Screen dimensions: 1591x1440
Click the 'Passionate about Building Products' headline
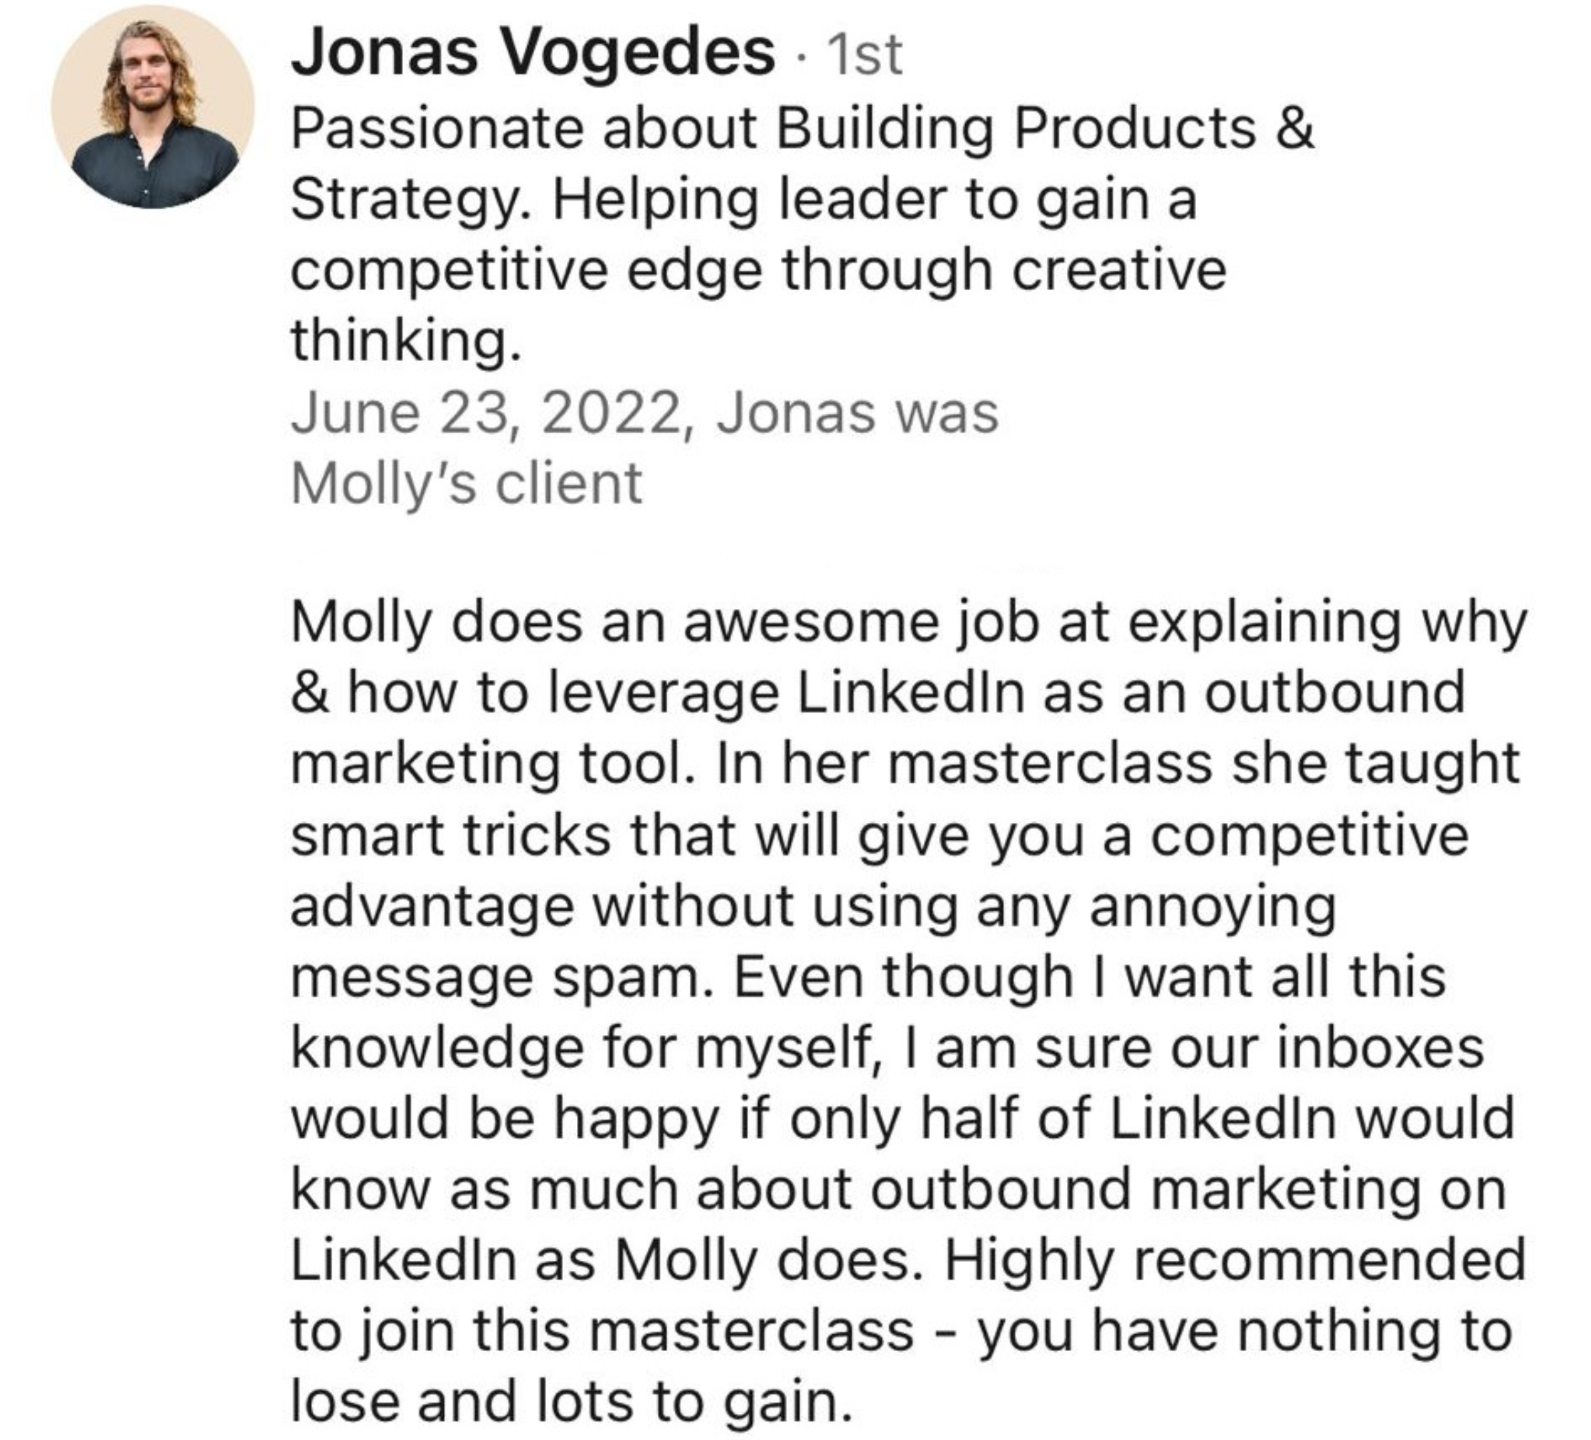pos(802,129)
